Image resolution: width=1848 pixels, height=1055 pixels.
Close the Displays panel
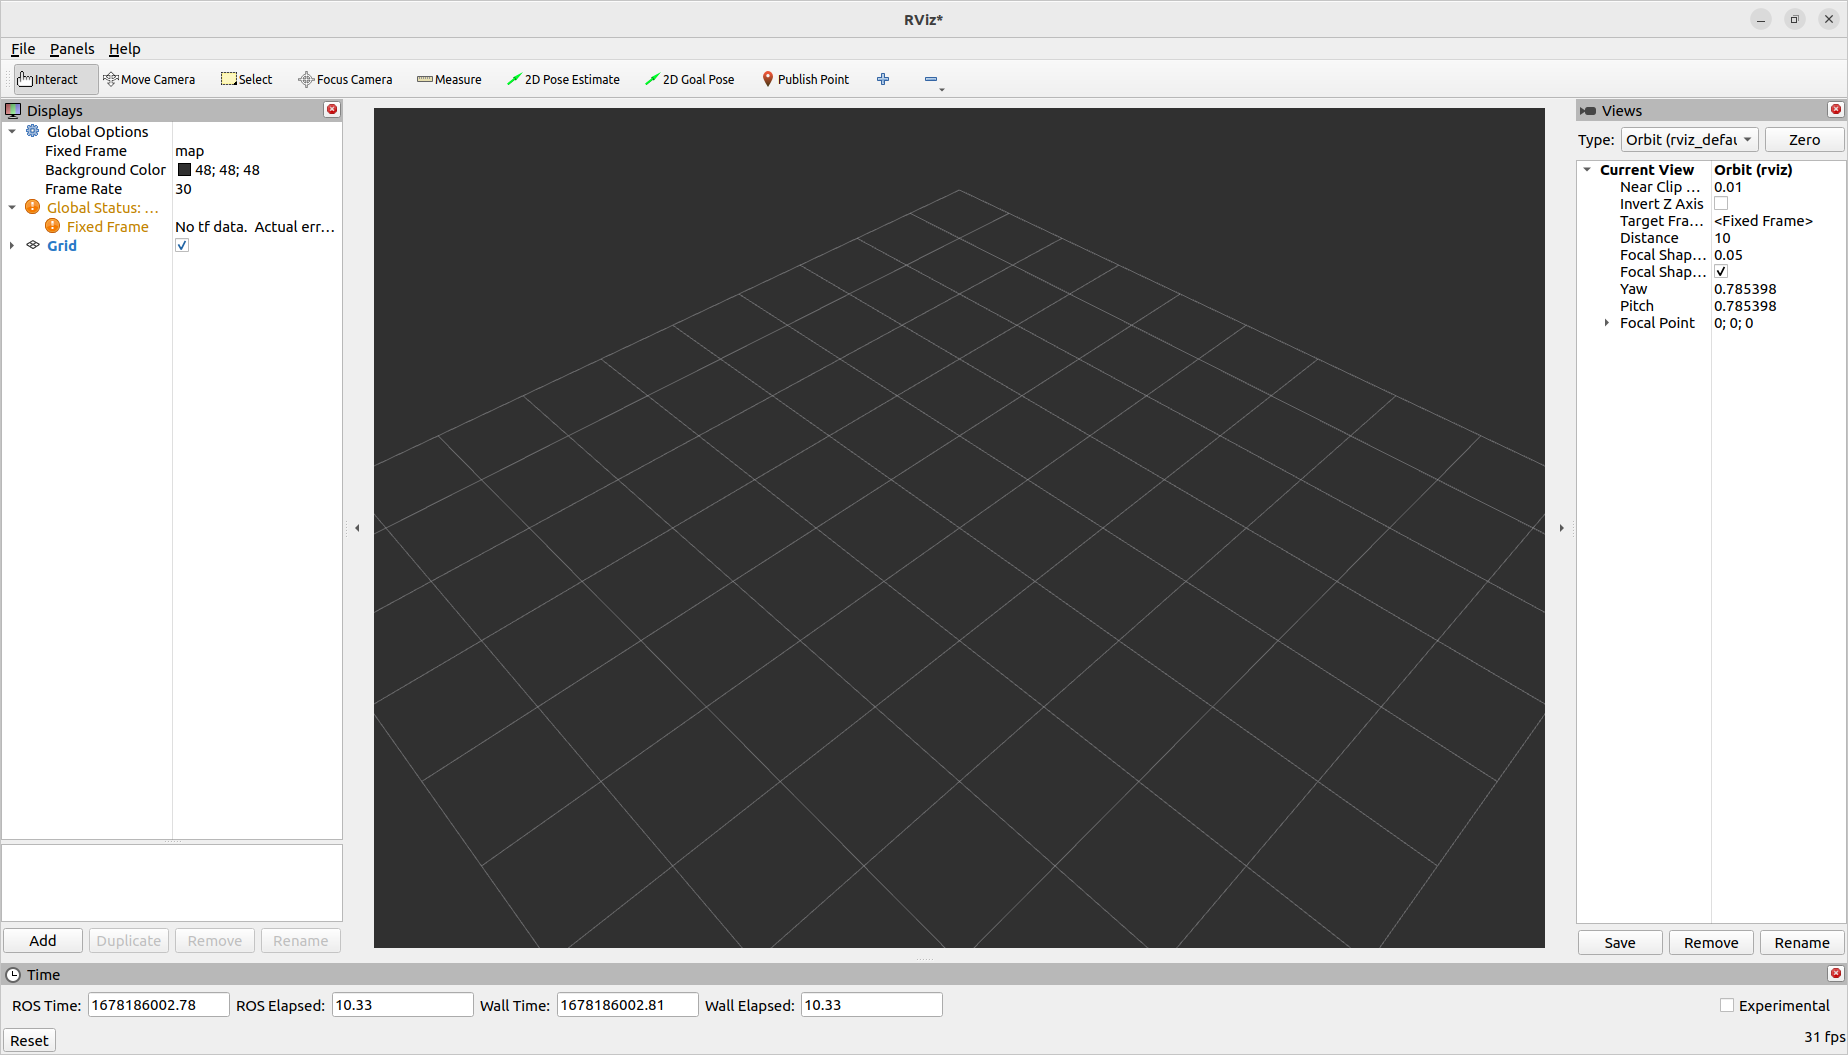[x=332, y=110]
